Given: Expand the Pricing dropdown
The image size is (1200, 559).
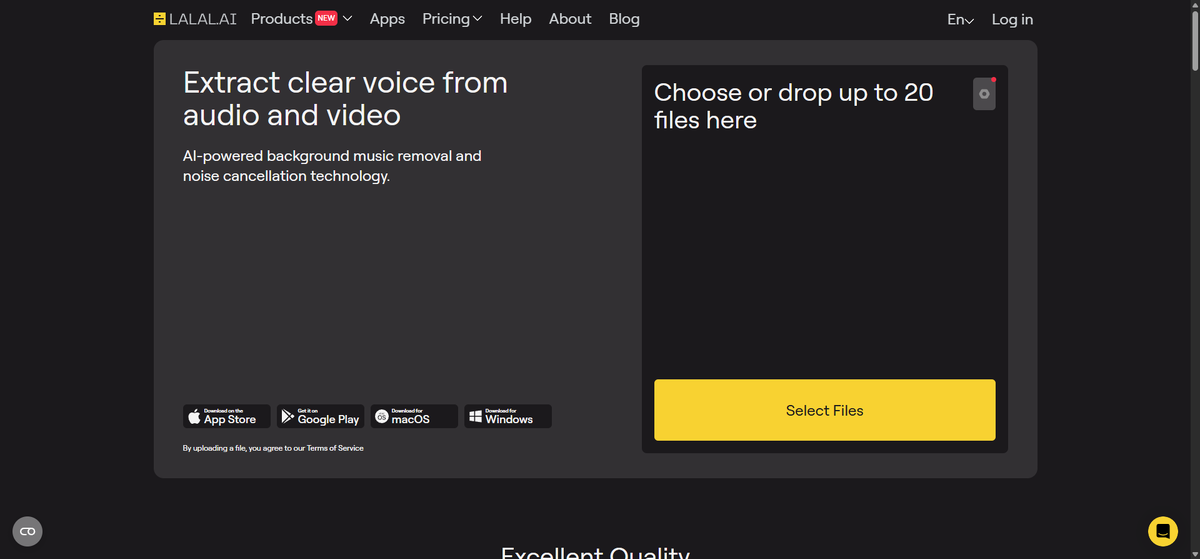Looking at the screenshot, I should click(x=452, y=19).
